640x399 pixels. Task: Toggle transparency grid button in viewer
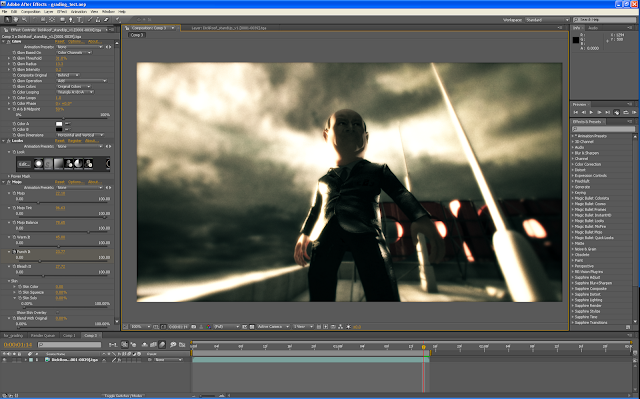(251, 327)
